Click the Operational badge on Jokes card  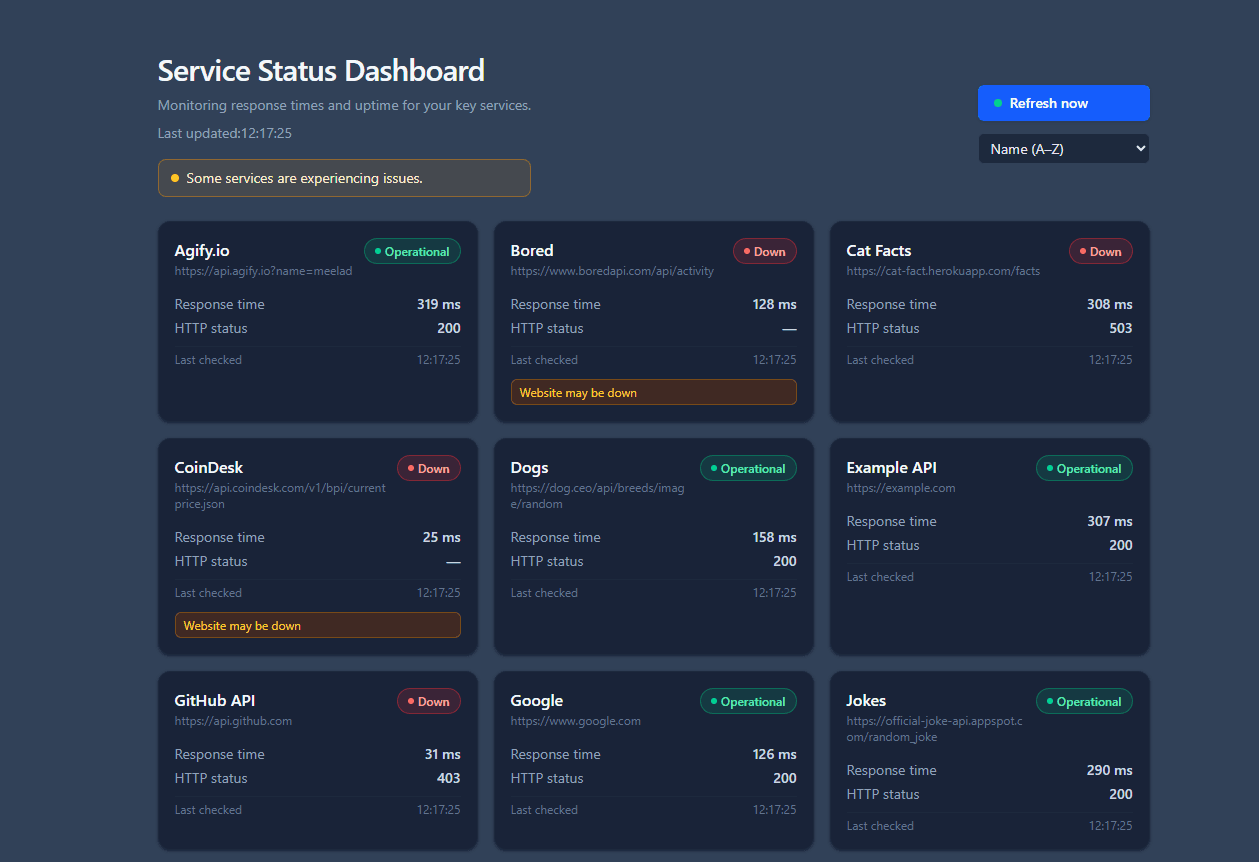pyautogui.click(x=1084, y=702)
